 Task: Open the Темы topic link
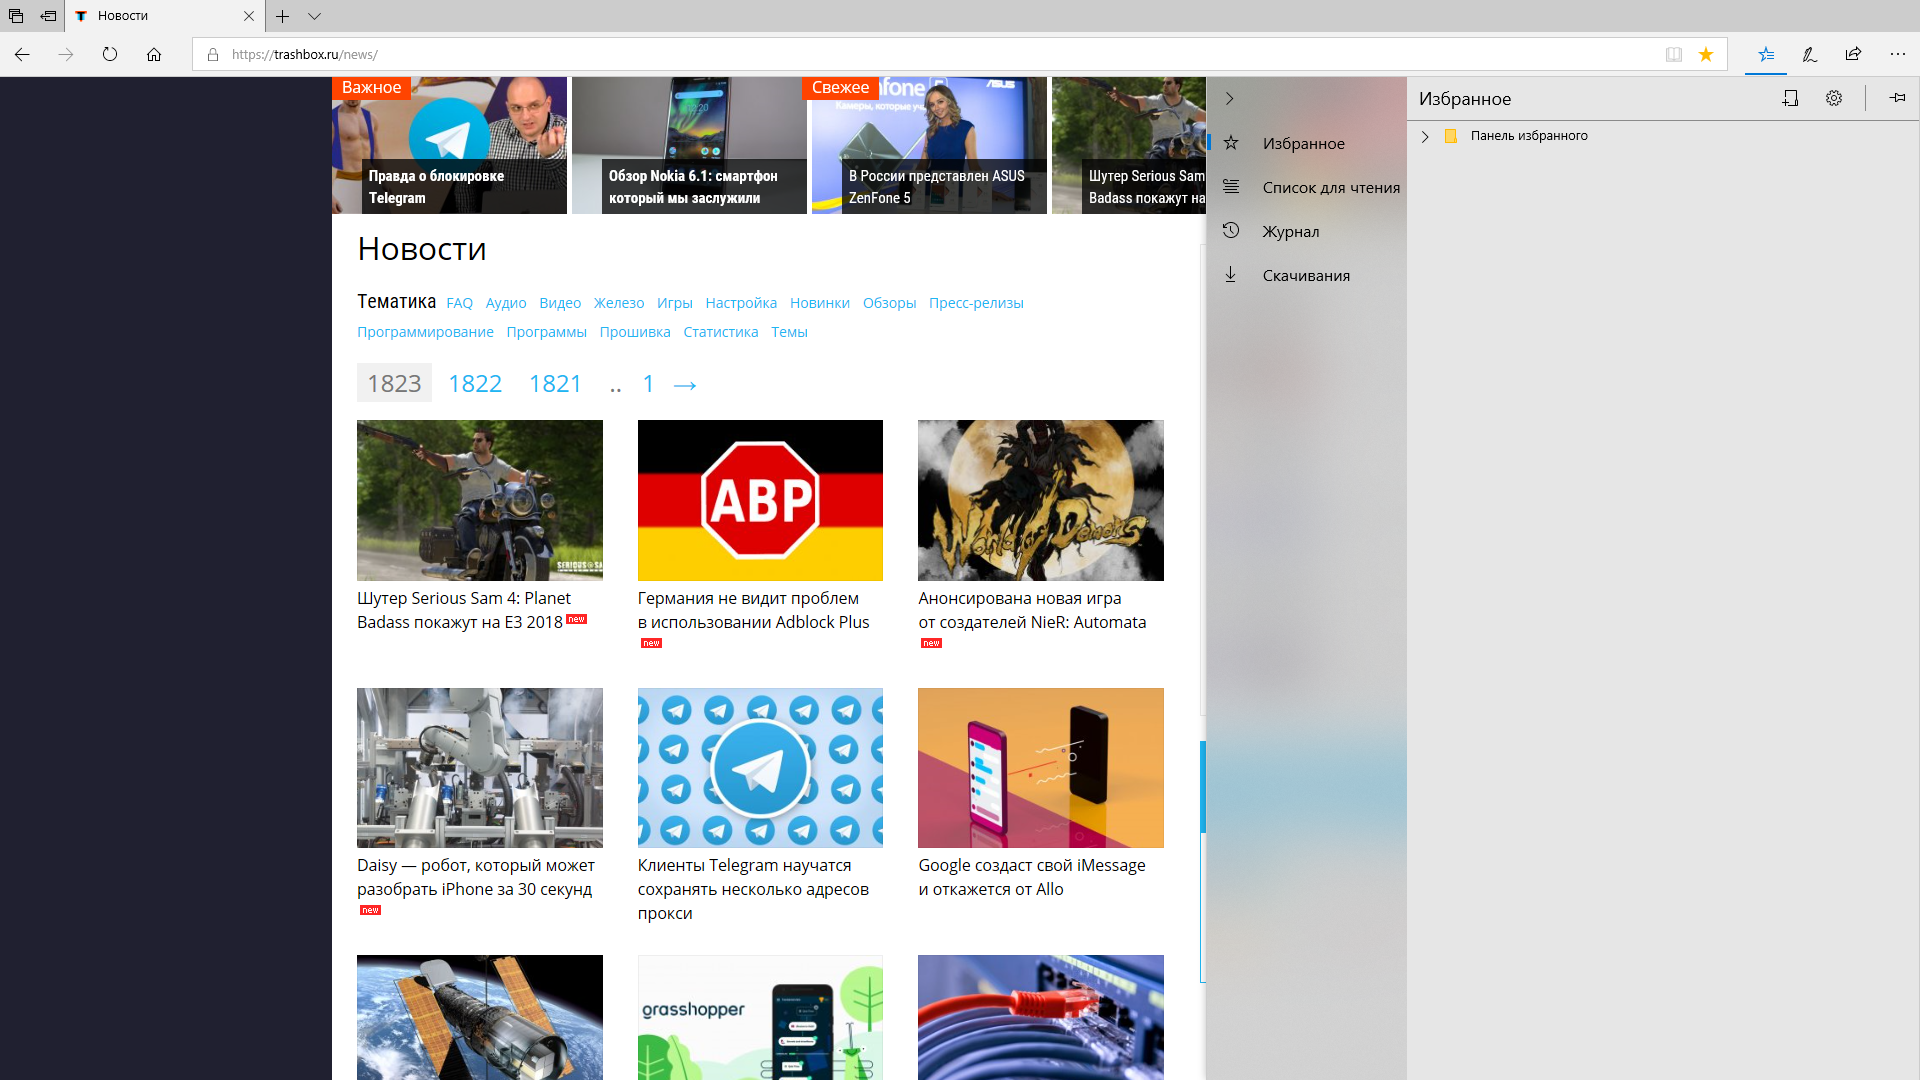coord(789,332)
